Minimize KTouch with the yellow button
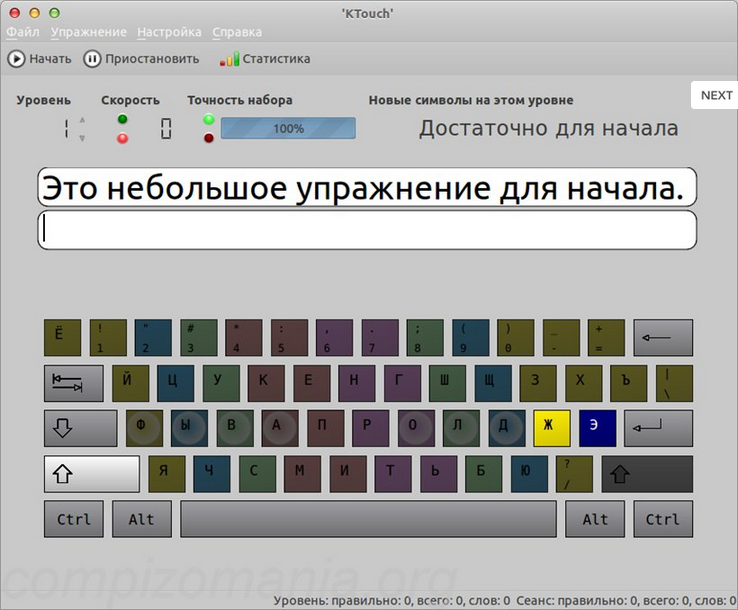 34,13
